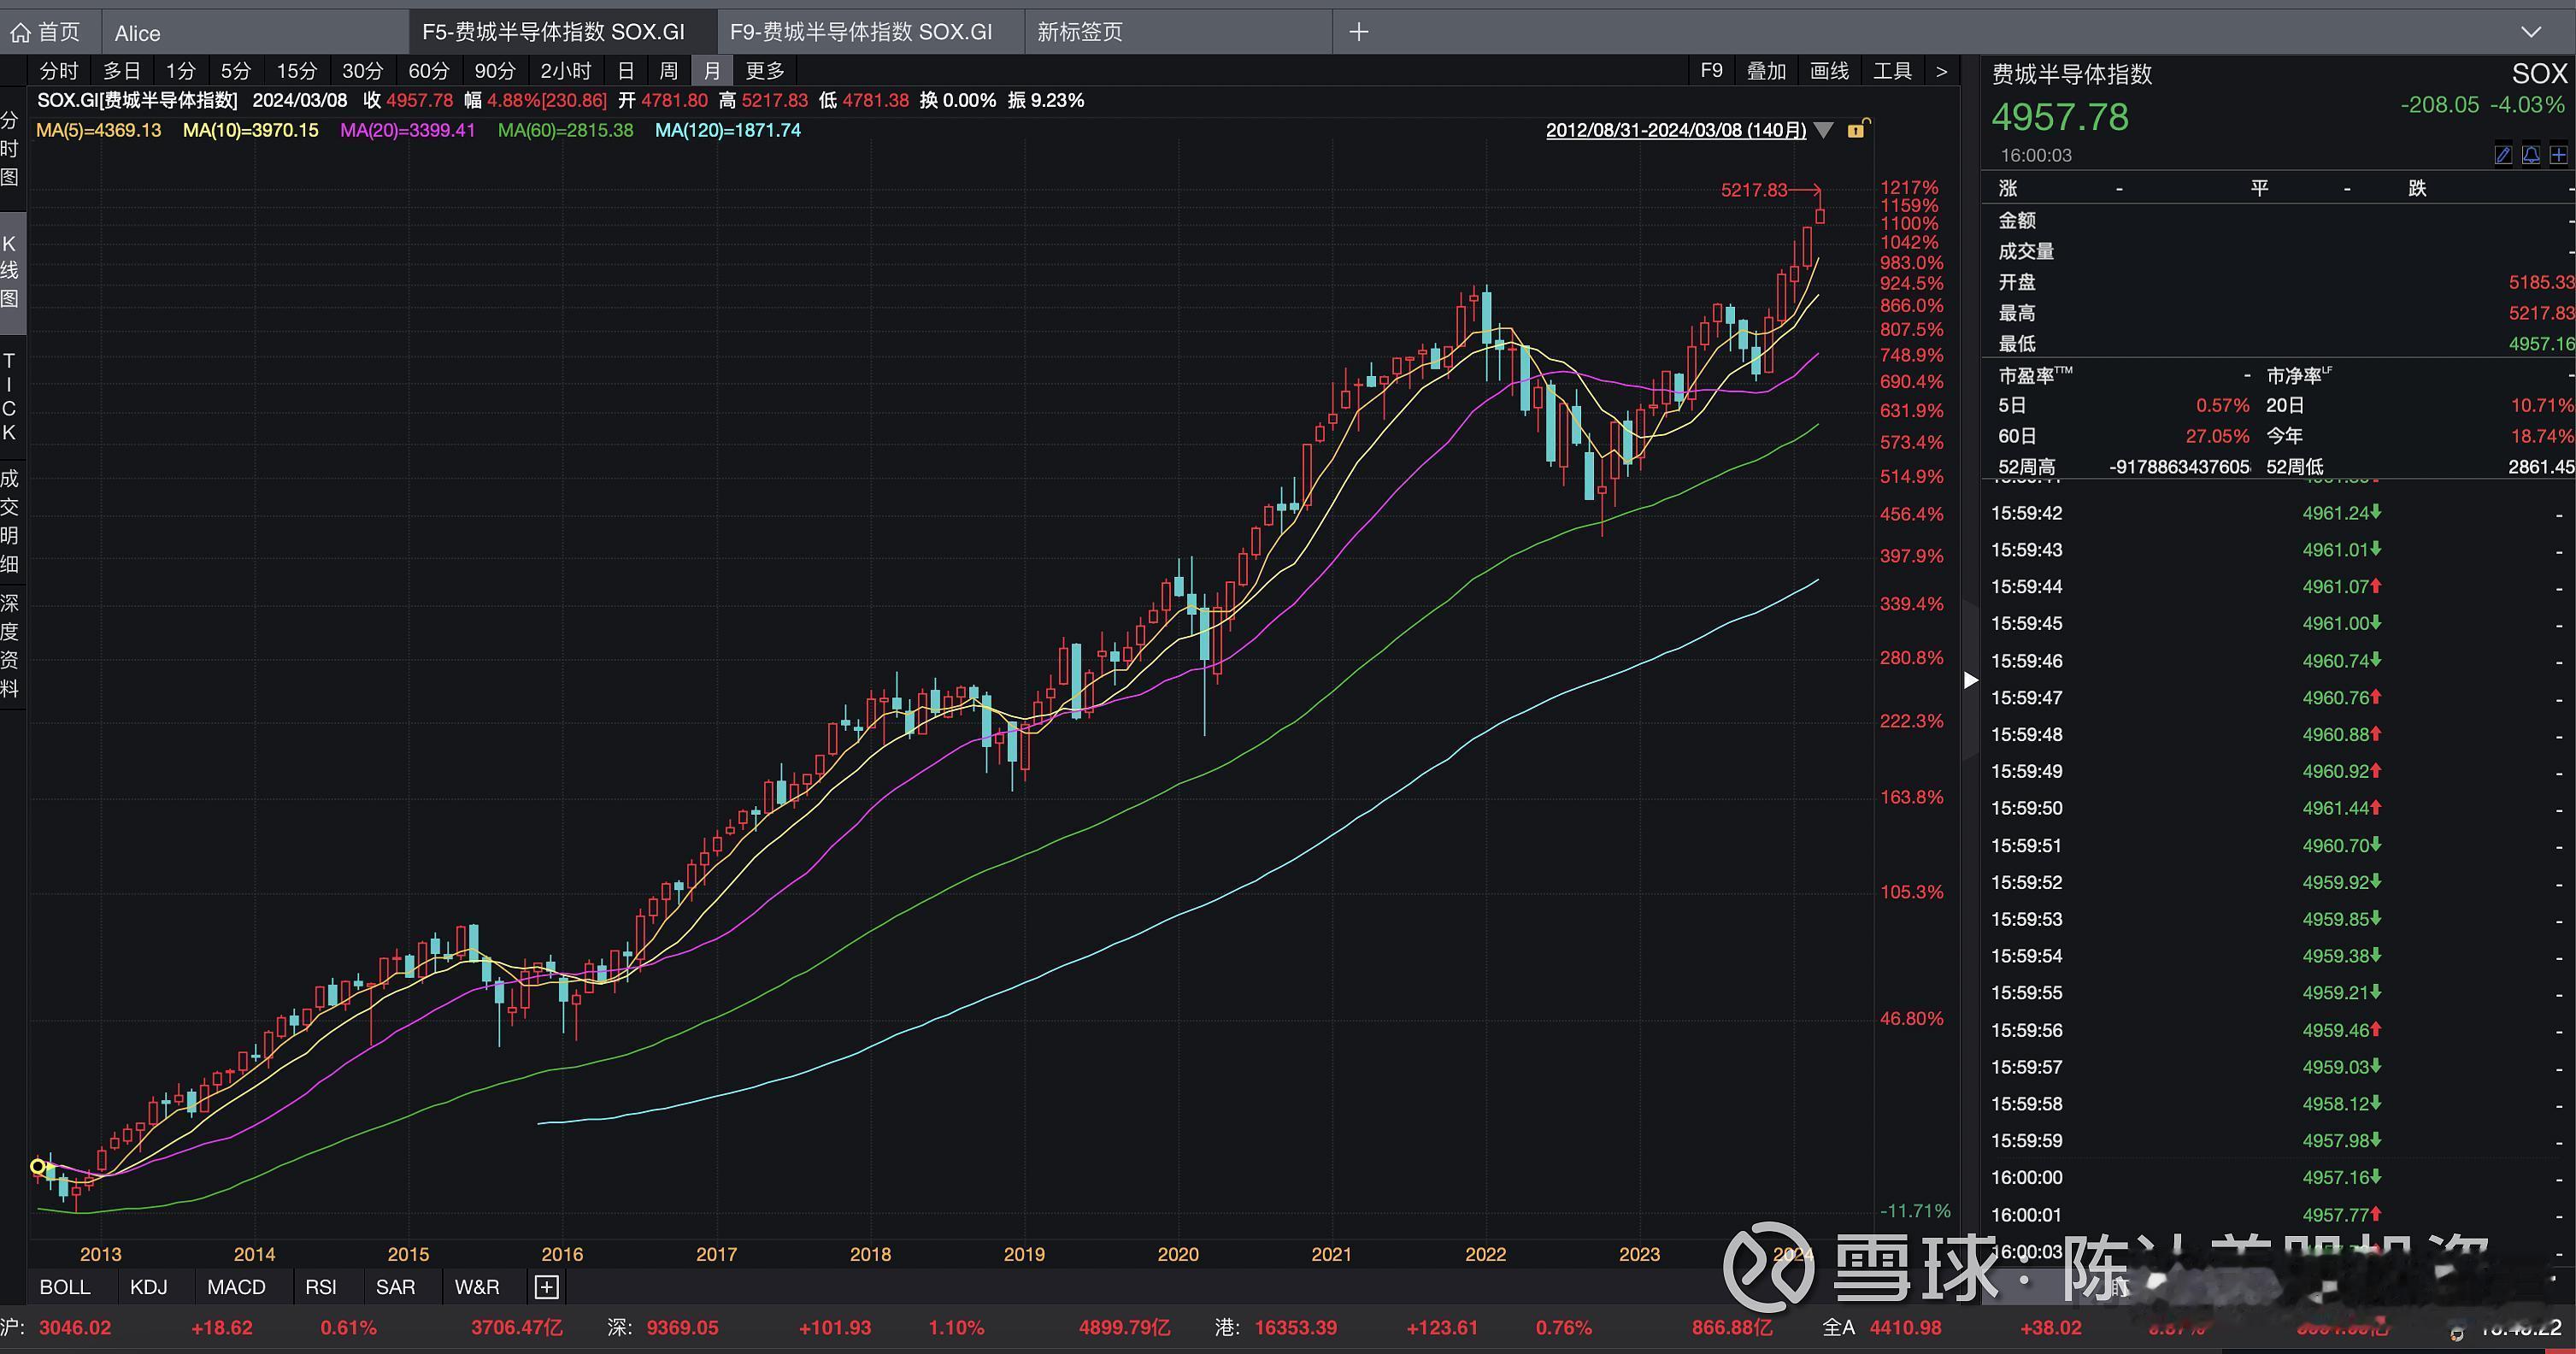Open the 叠加 overlay option
Image resolution: width=2576 pixels, height=1354 pixels.
(1766, 71)
